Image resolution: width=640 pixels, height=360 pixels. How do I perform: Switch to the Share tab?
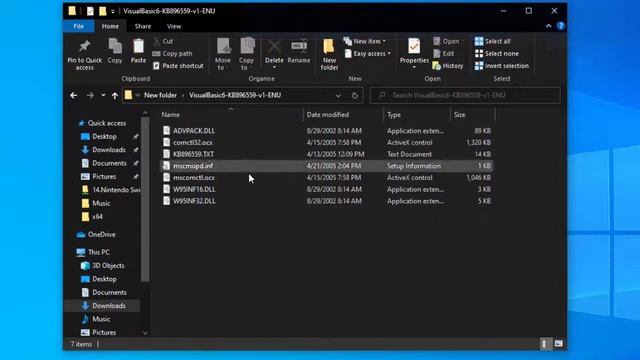click(x=143, y=26)
